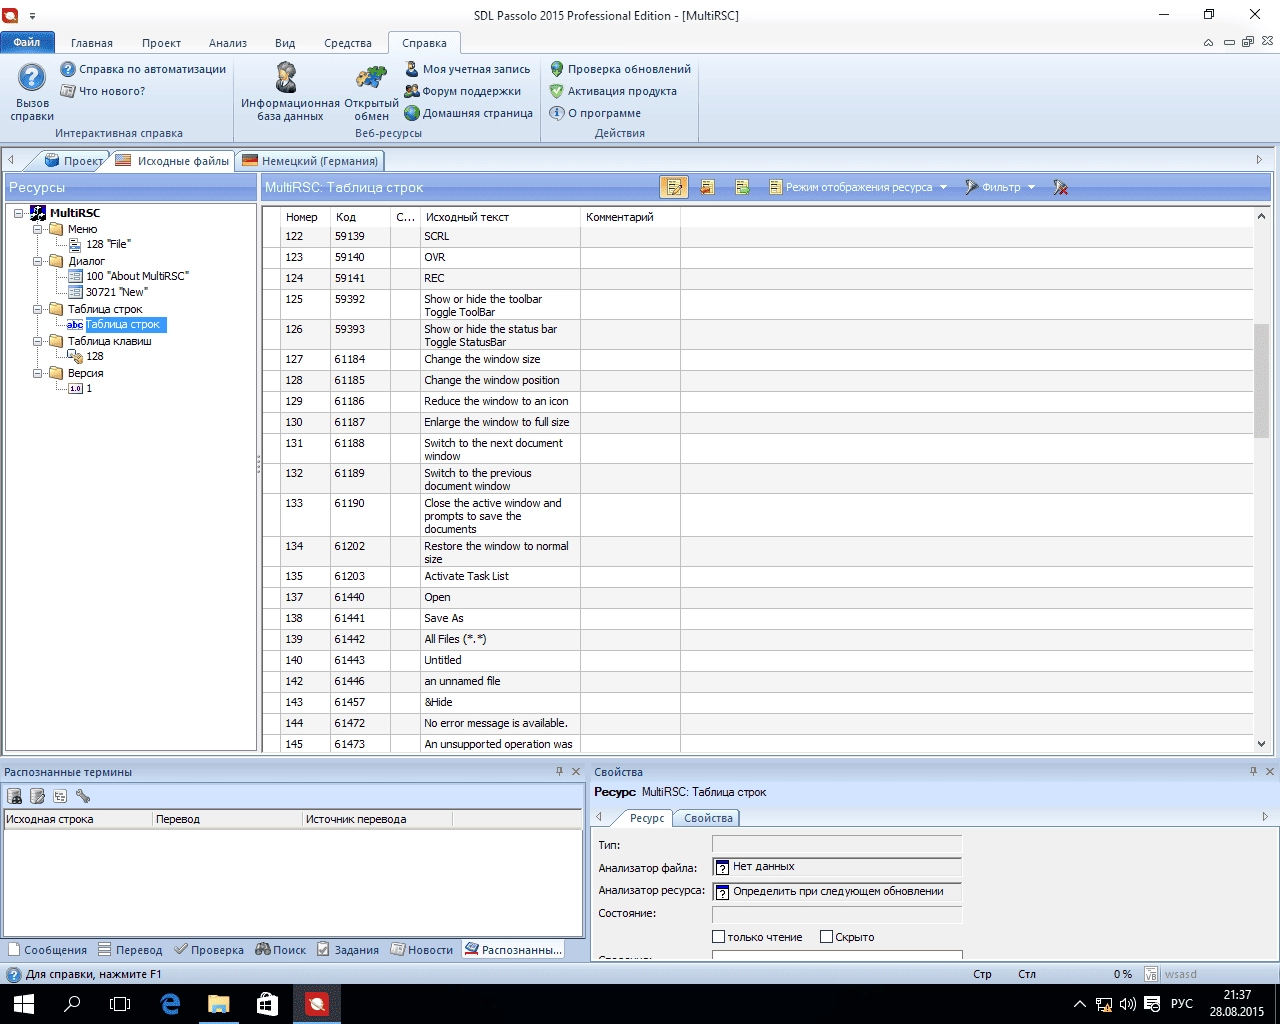Open Задания bottom tab
Image resolution: width=1280 pixels, height=1024 pixels.
348,950
